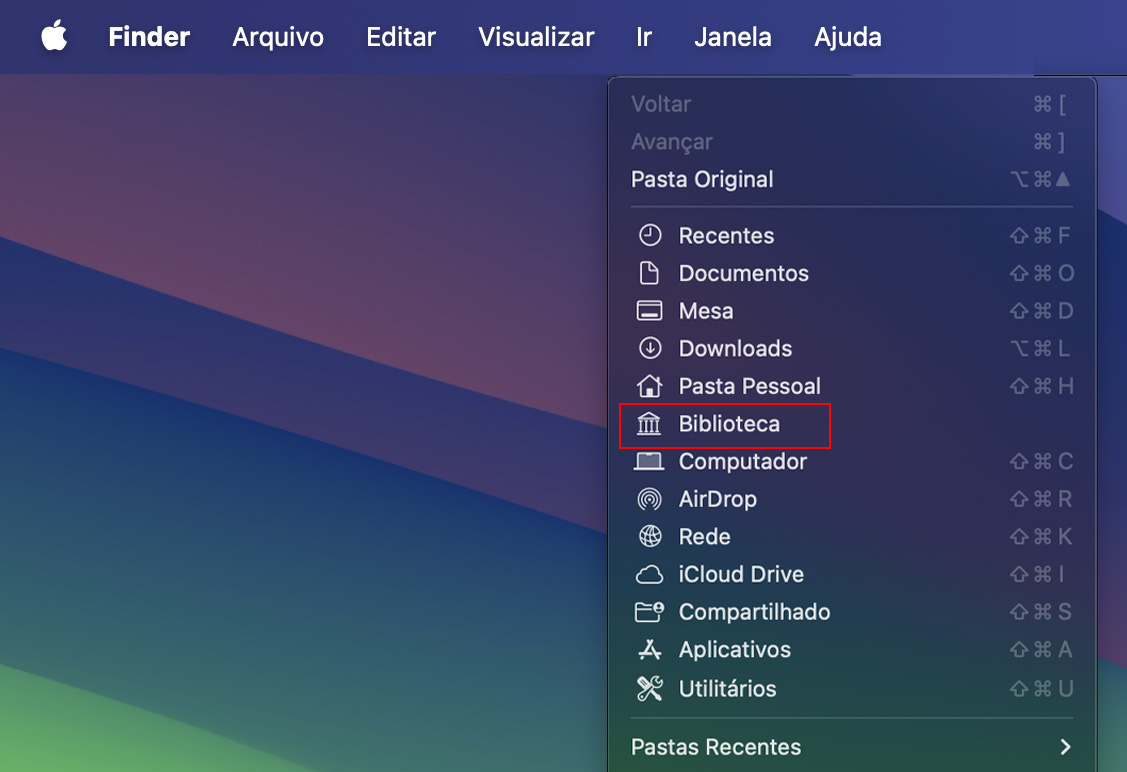1127x772 pixels.
Task: Select the house icon for Pasta Pessoal
Action: pyautogui.click(x=651, y=386)
